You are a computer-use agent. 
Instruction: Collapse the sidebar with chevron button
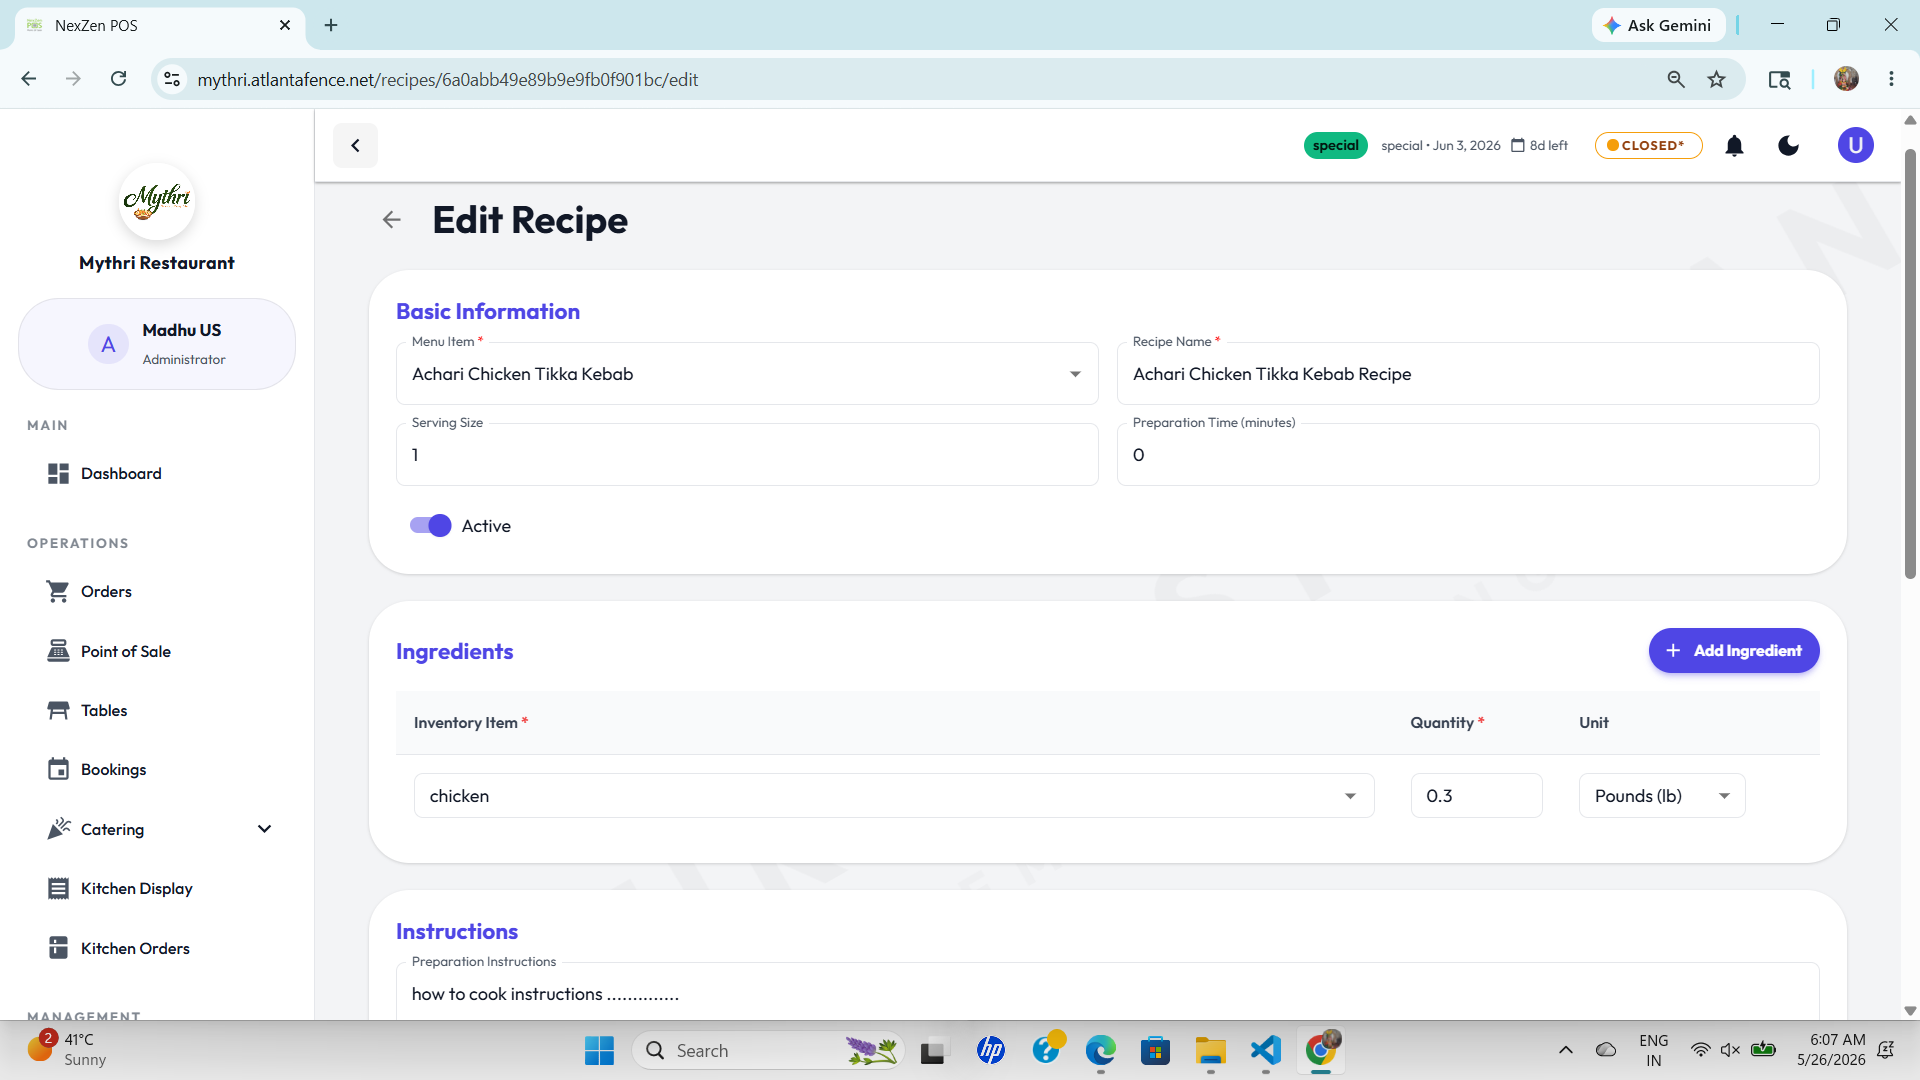click(x=355, y=146)
